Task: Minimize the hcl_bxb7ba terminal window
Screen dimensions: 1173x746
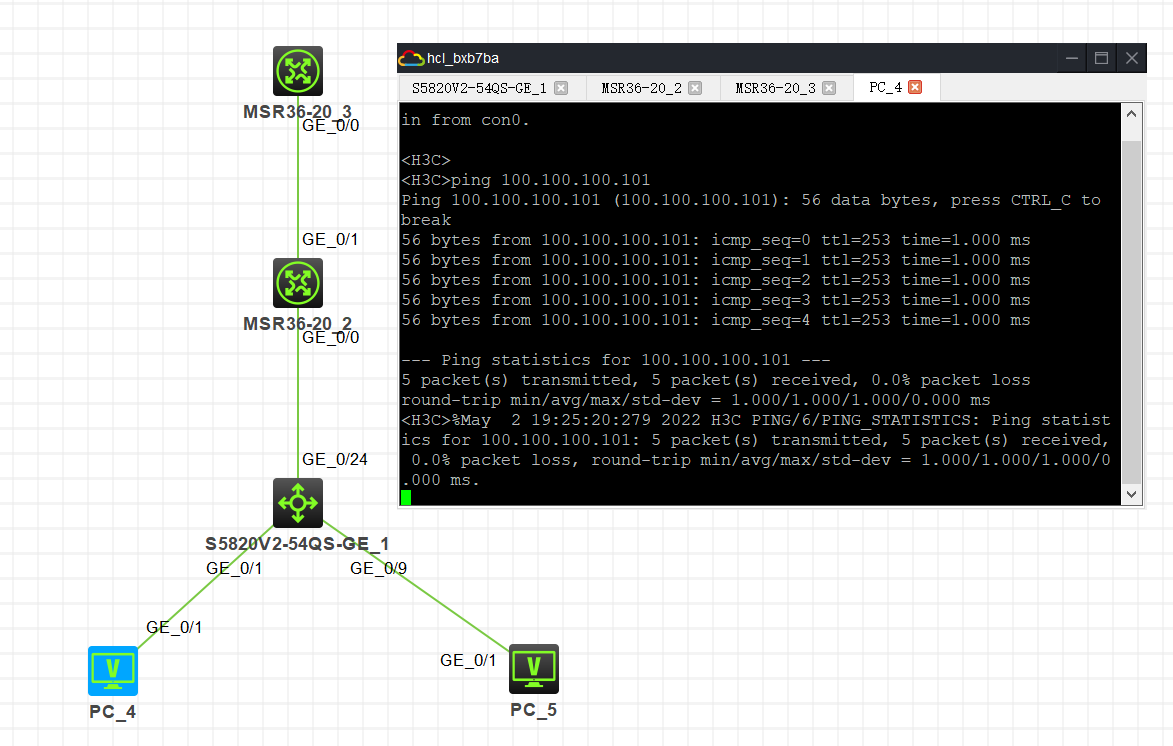Action: [1071, 58]
